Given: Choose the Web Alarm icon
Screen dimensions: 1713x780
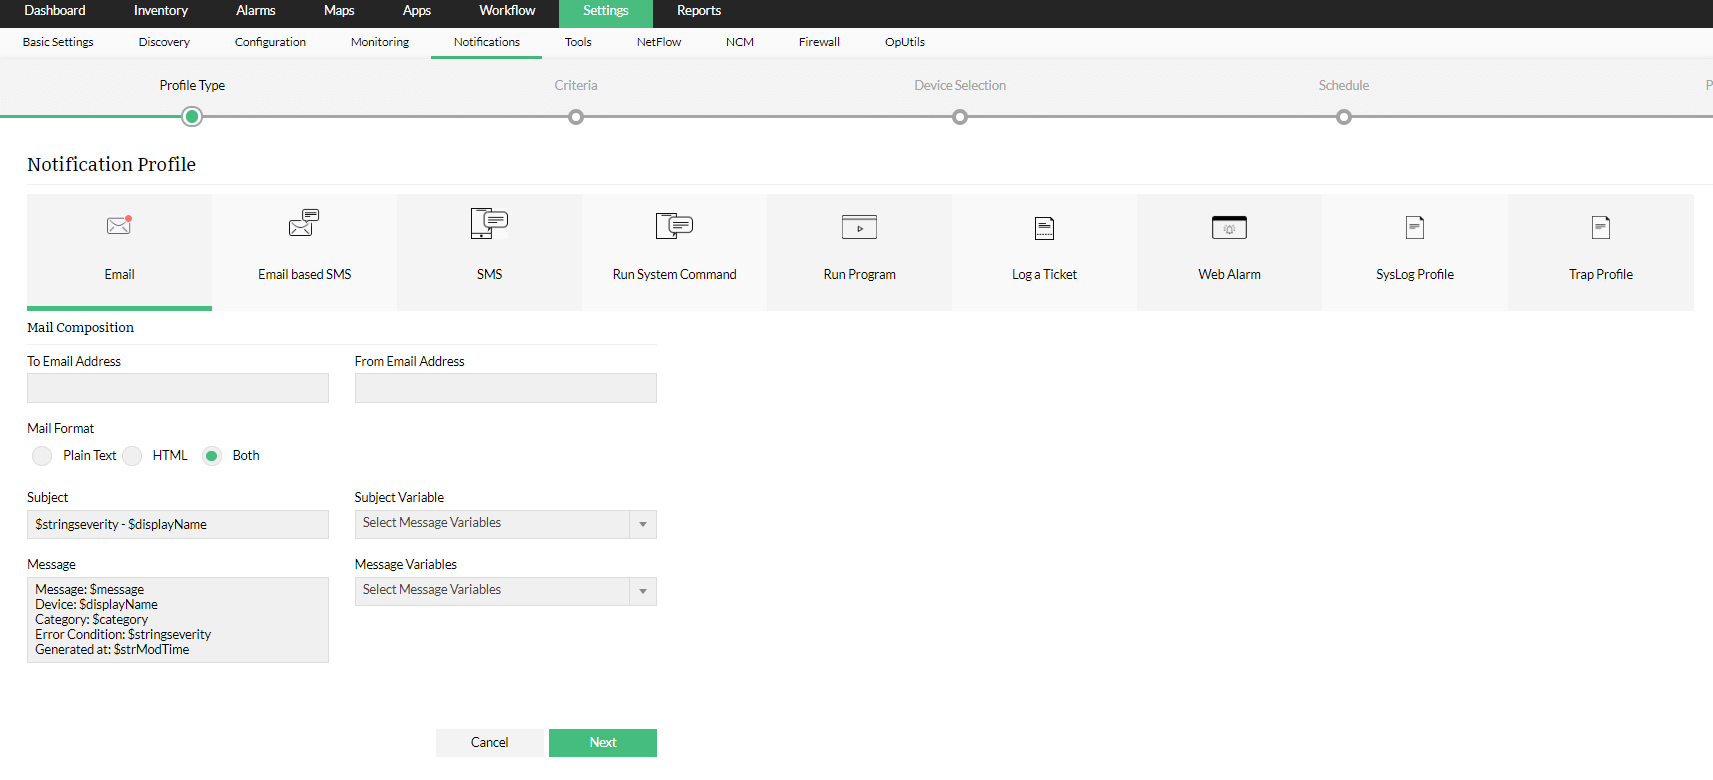Looking at the screenshot, I should [x=1229, y=227].
